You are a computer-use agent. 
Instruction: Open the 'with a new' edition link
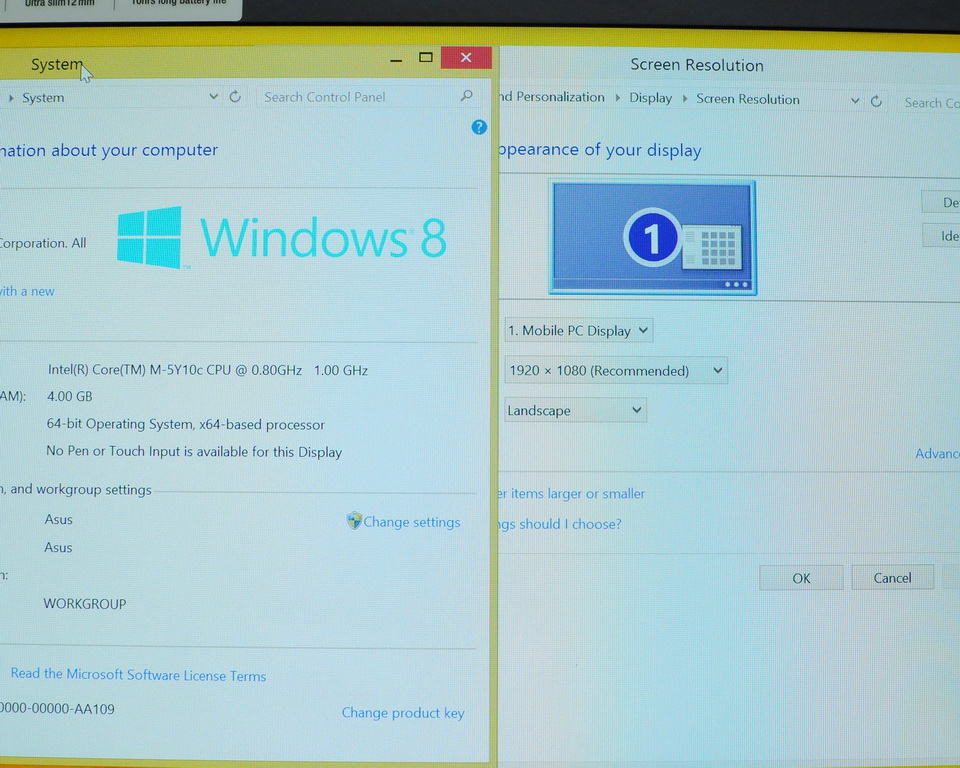point(27,292)
